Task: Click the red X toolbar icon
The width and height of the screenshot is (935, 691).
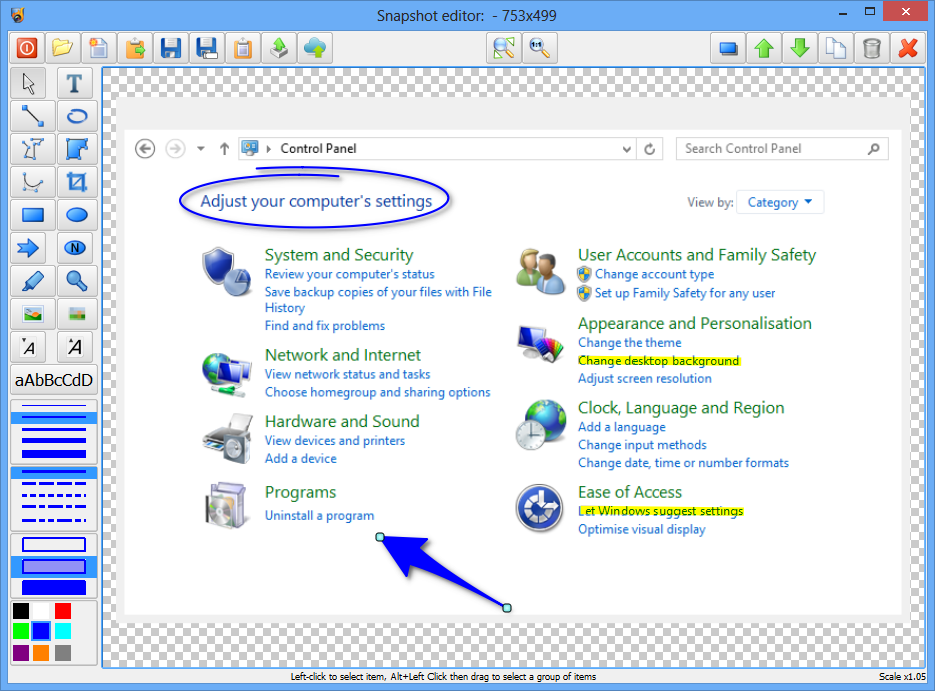Action: (908, 48)
